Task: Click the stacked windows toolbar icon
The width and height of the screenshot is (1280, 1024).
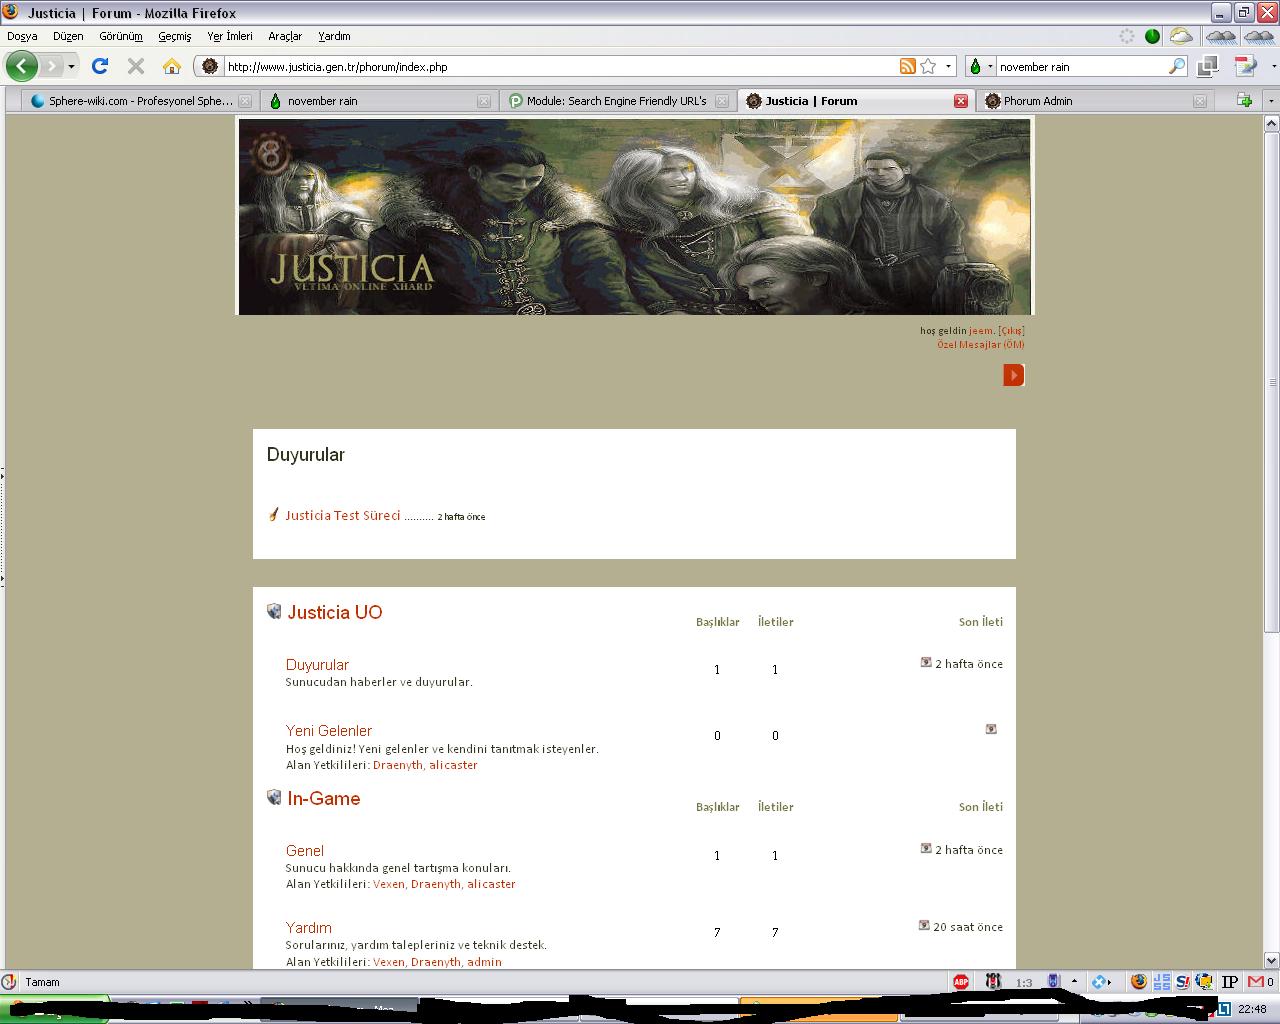Action: coord(1208,66)
